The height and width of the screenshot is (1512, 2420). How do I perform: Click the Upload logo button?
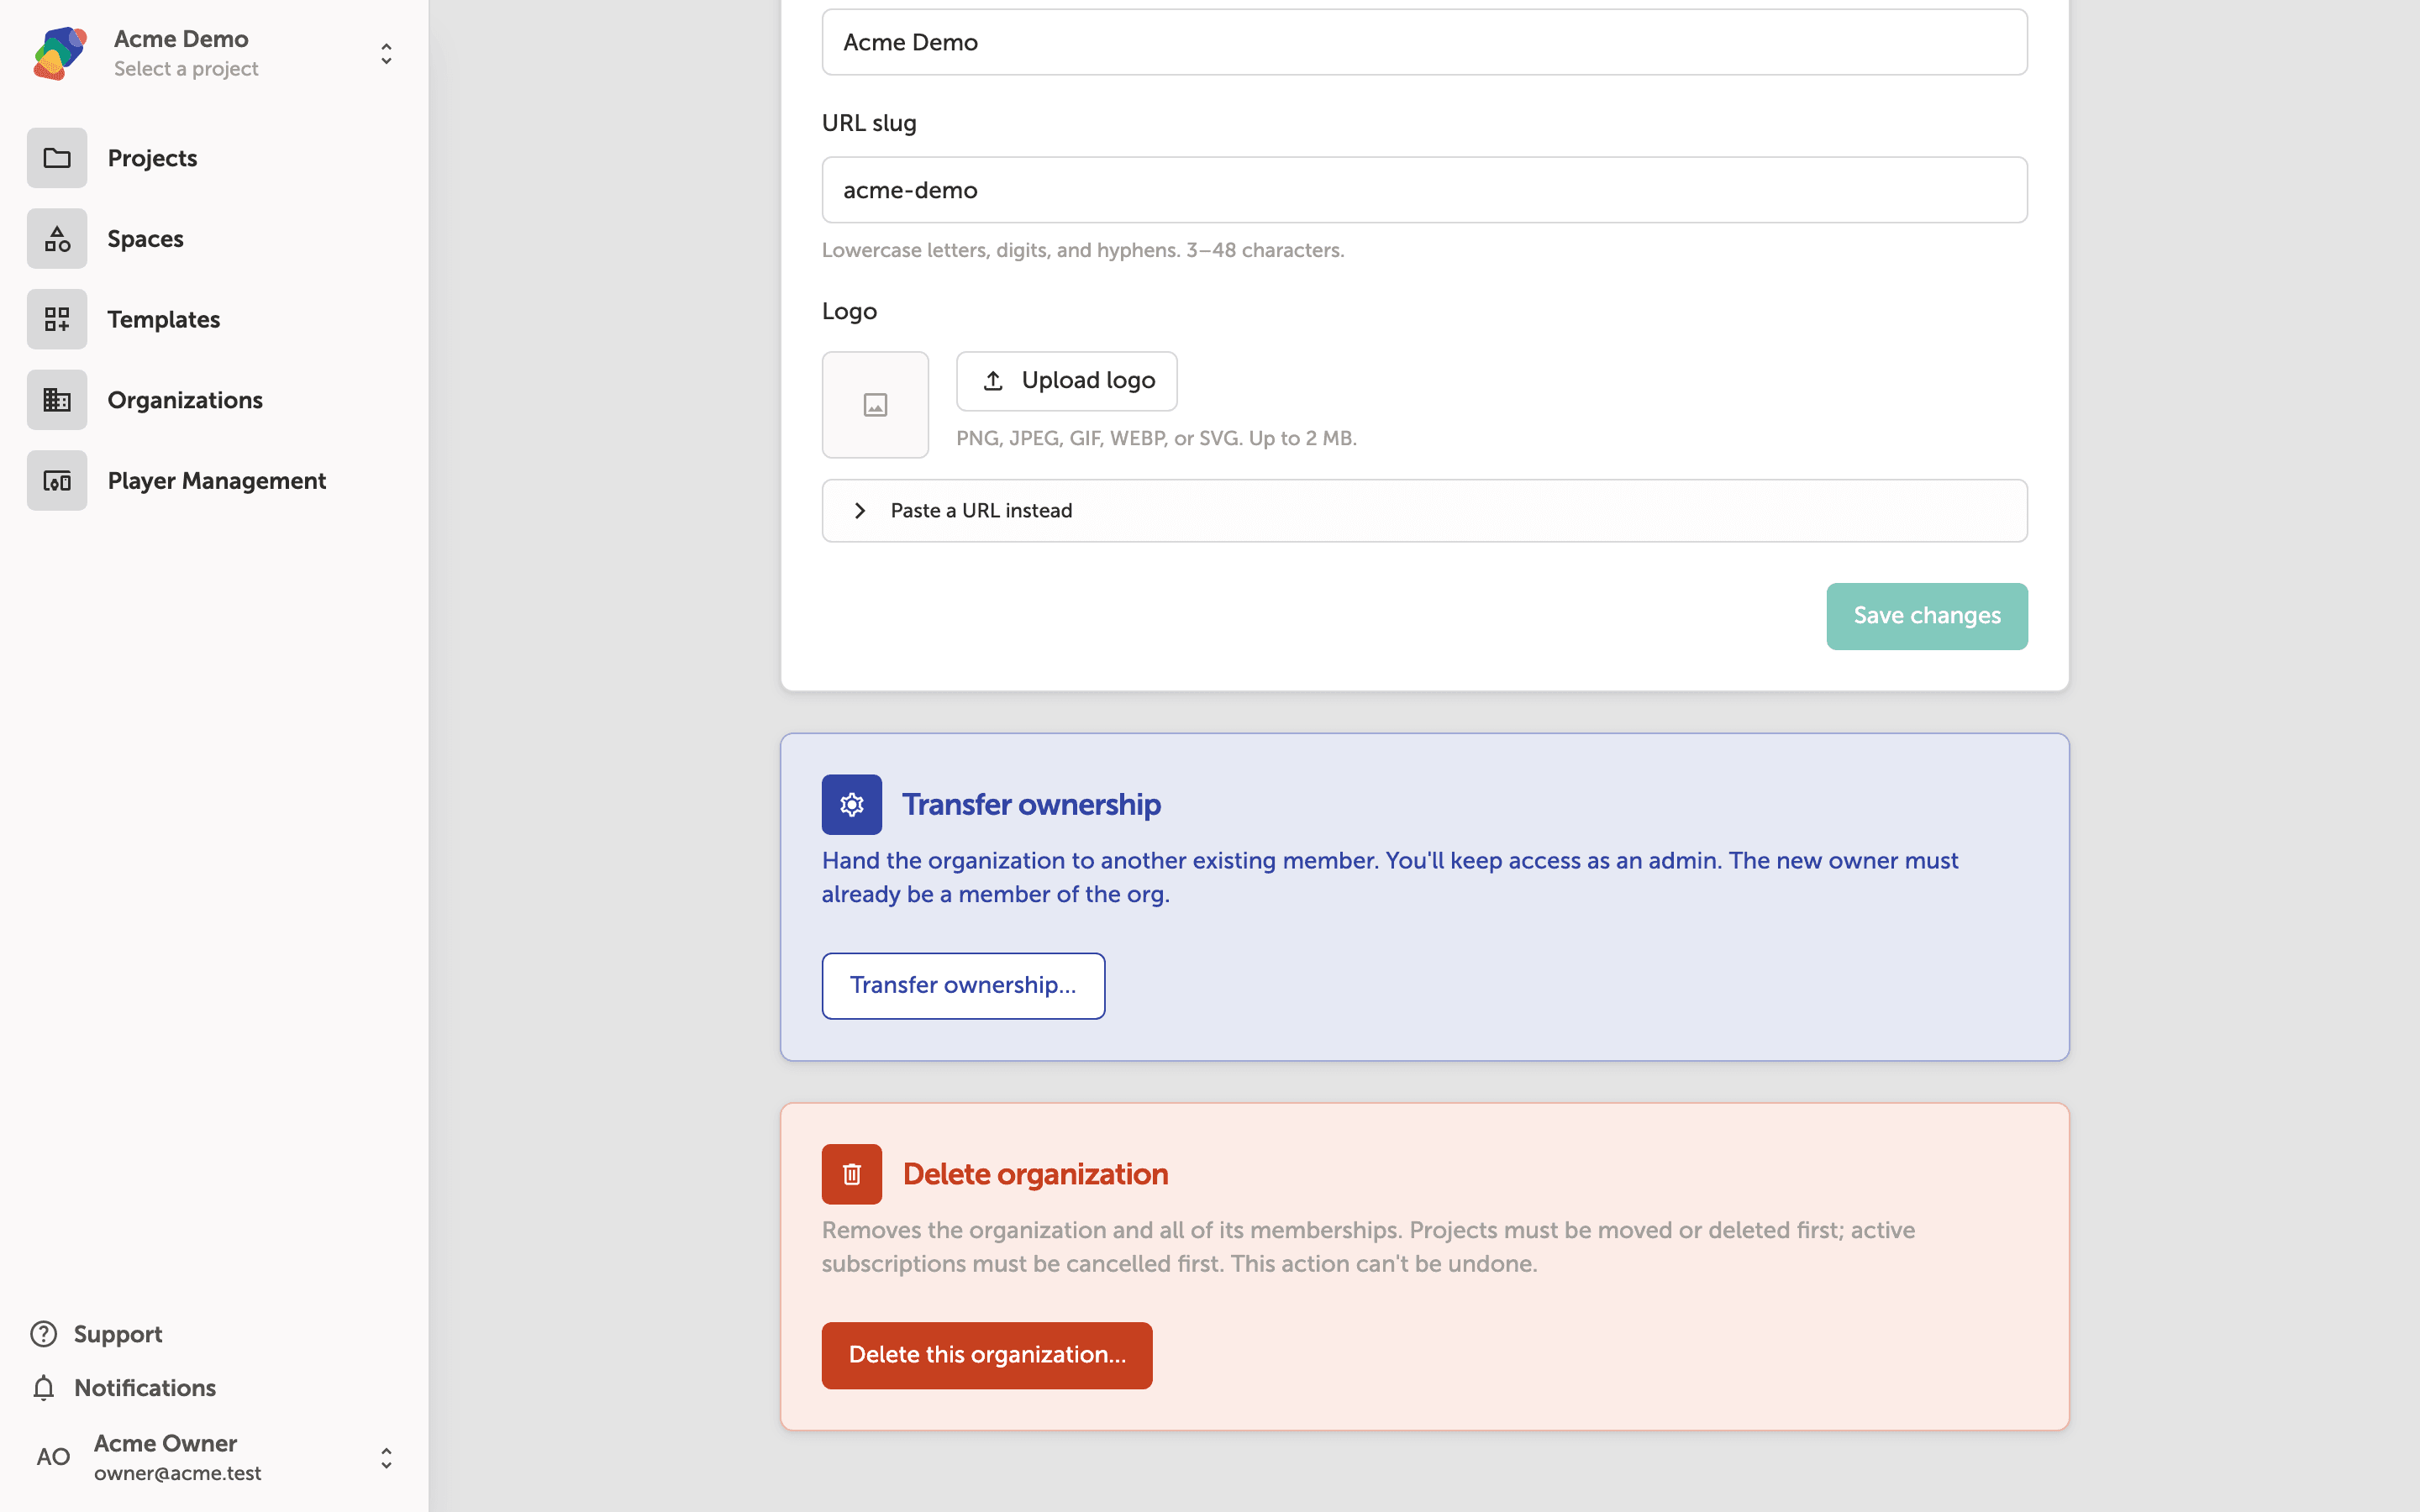(1066, 381)
